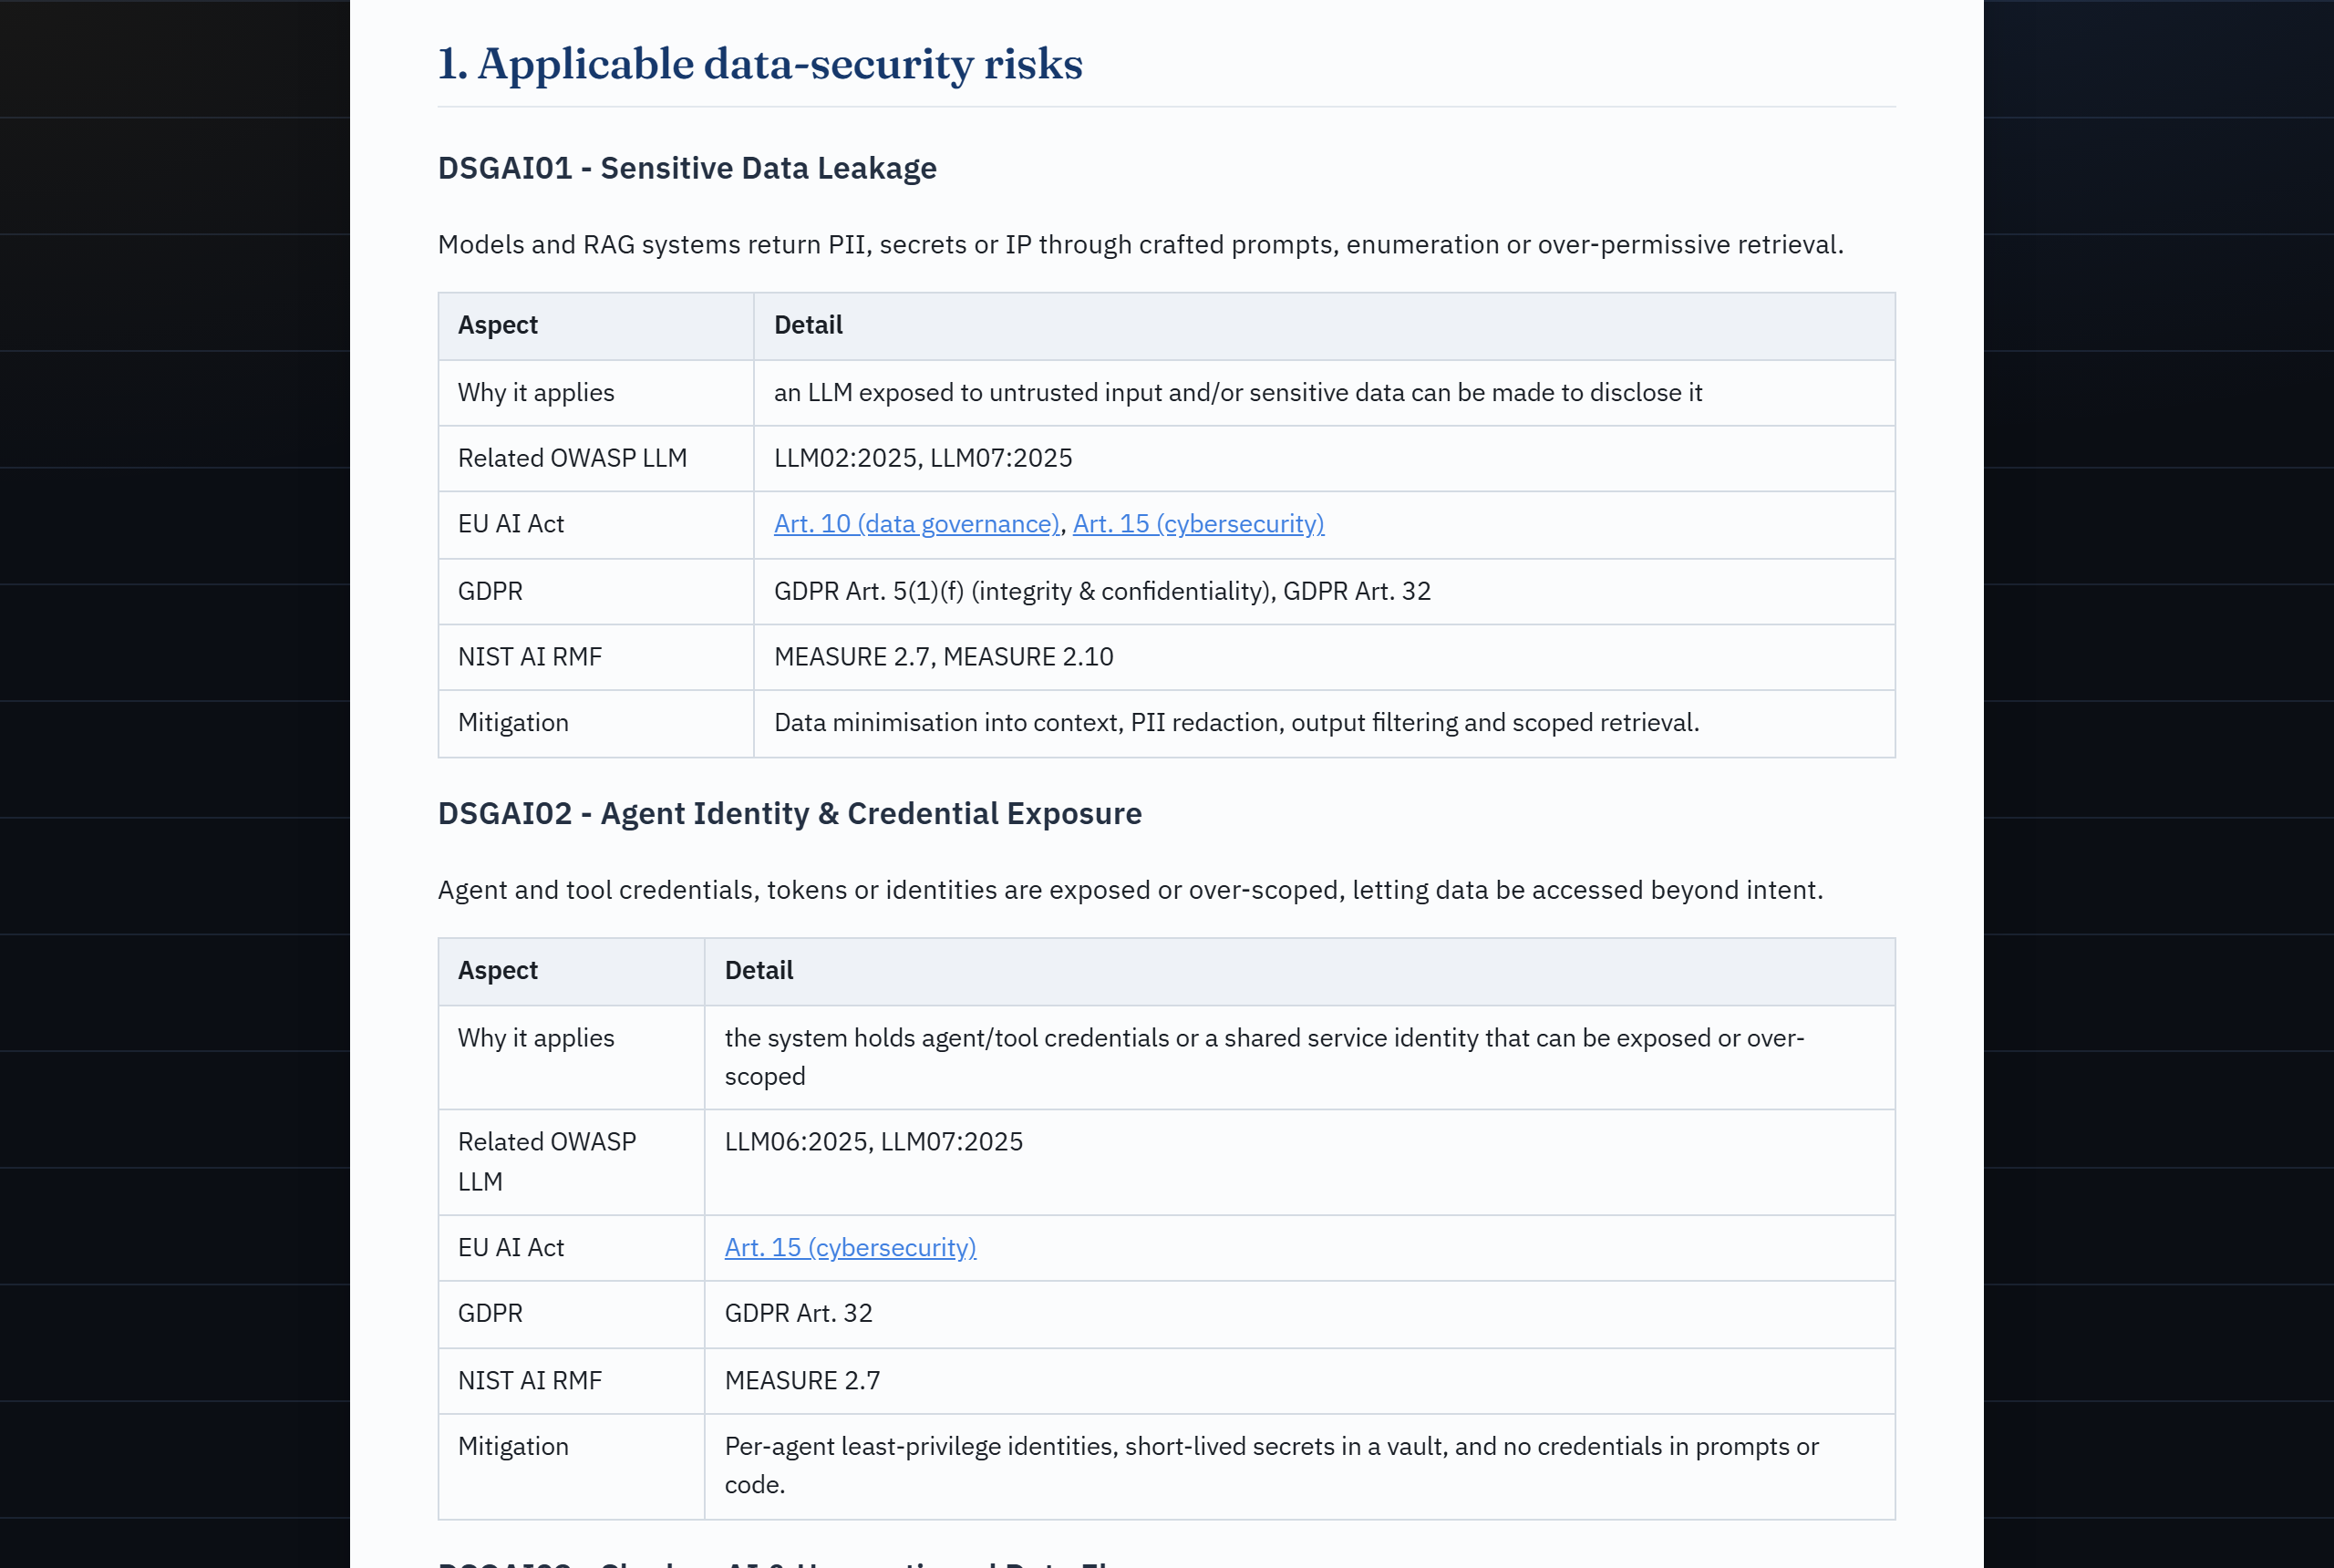
Task: Select the 'LLM02:2025, LLM07:2025' cell
Action: (1324, 458)
